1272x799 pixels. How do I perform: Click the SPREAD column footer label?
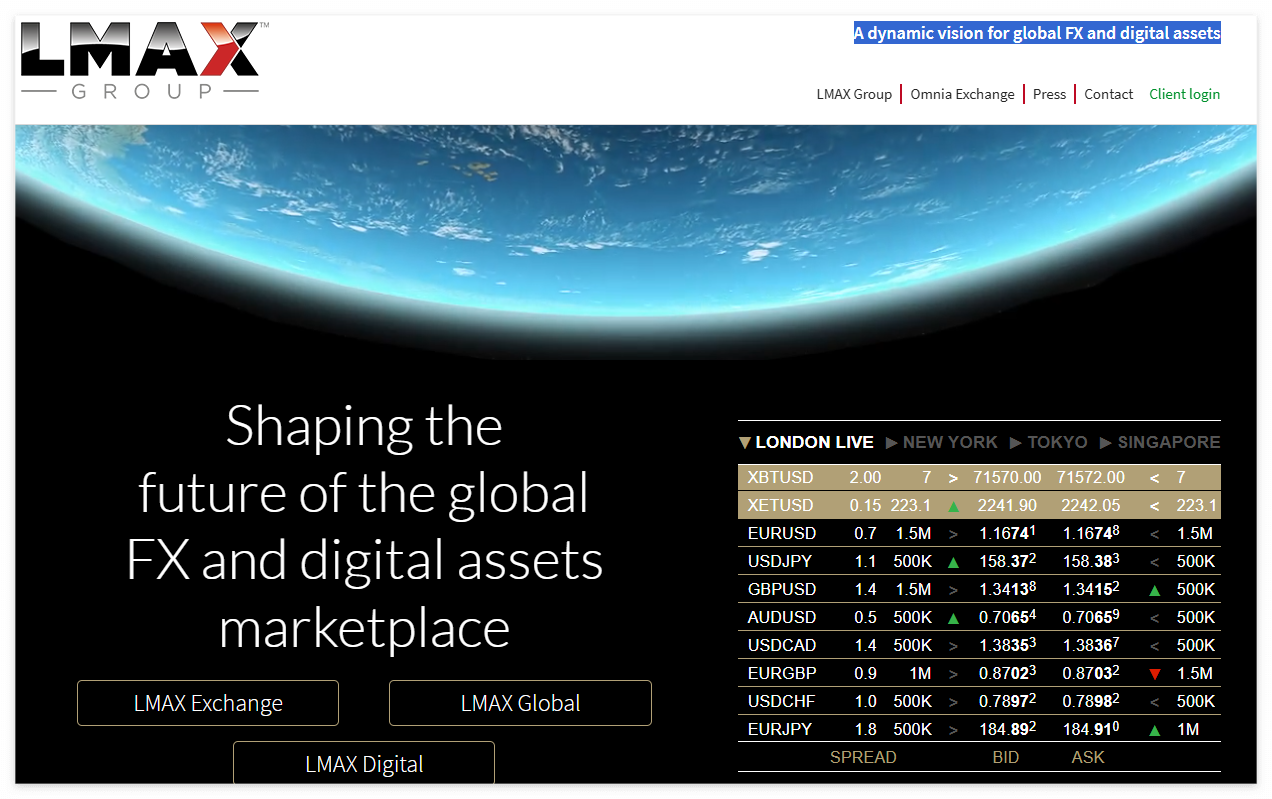coord(863,757)
